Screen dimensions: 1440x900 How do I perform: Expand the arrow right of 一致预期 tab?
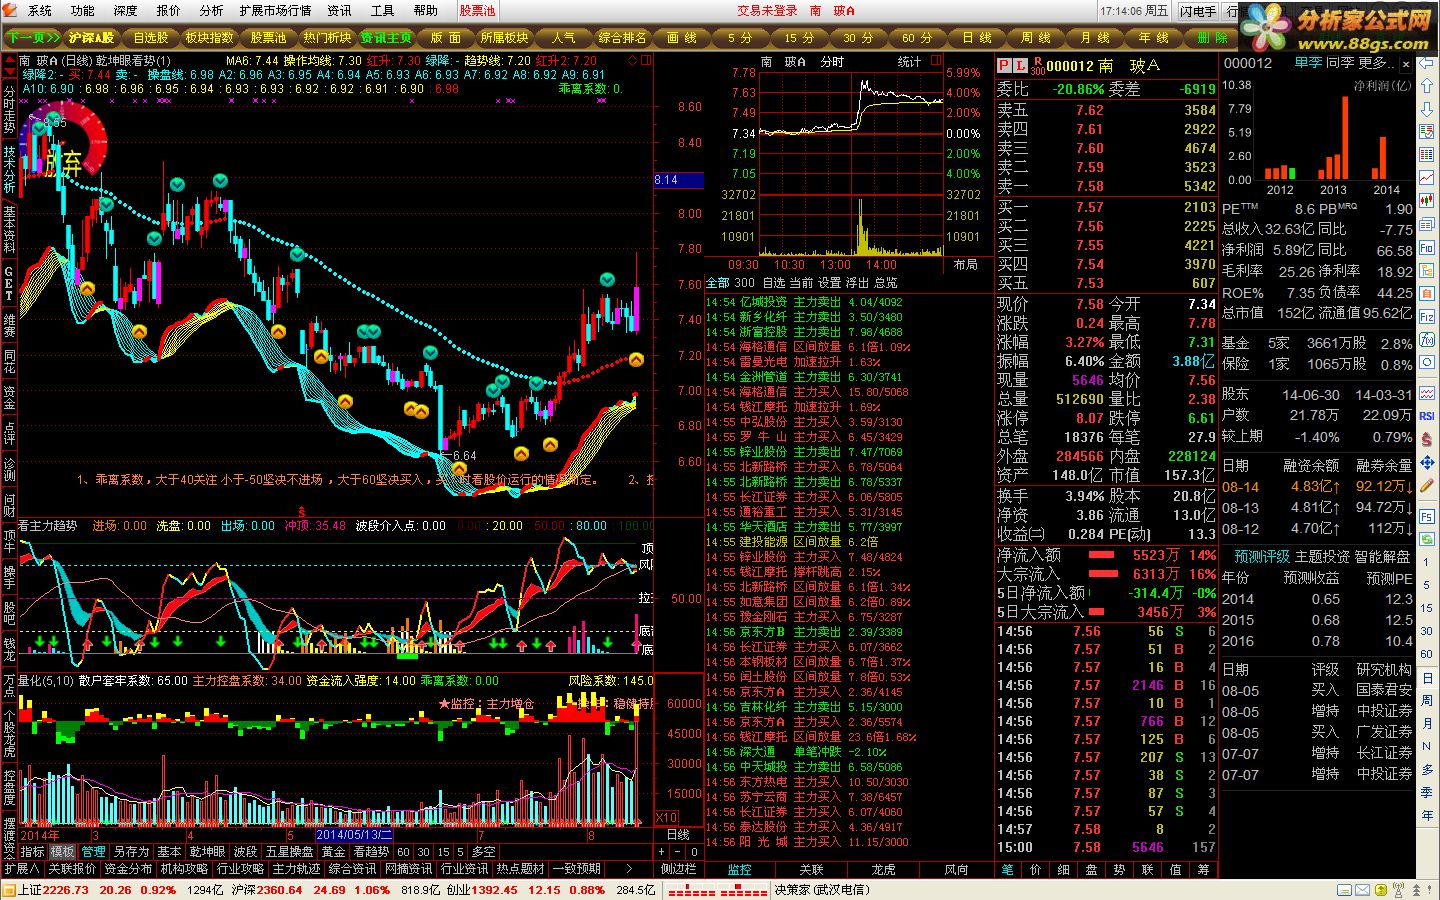tap(628, 869)
